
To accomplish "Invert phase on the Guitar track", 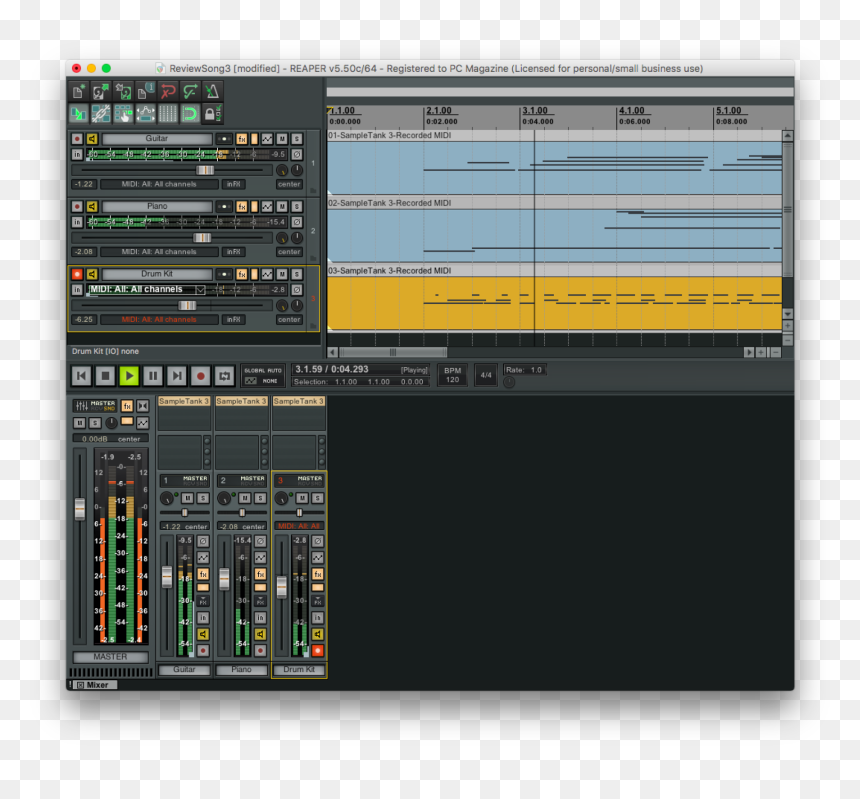I will click(297, 155).
